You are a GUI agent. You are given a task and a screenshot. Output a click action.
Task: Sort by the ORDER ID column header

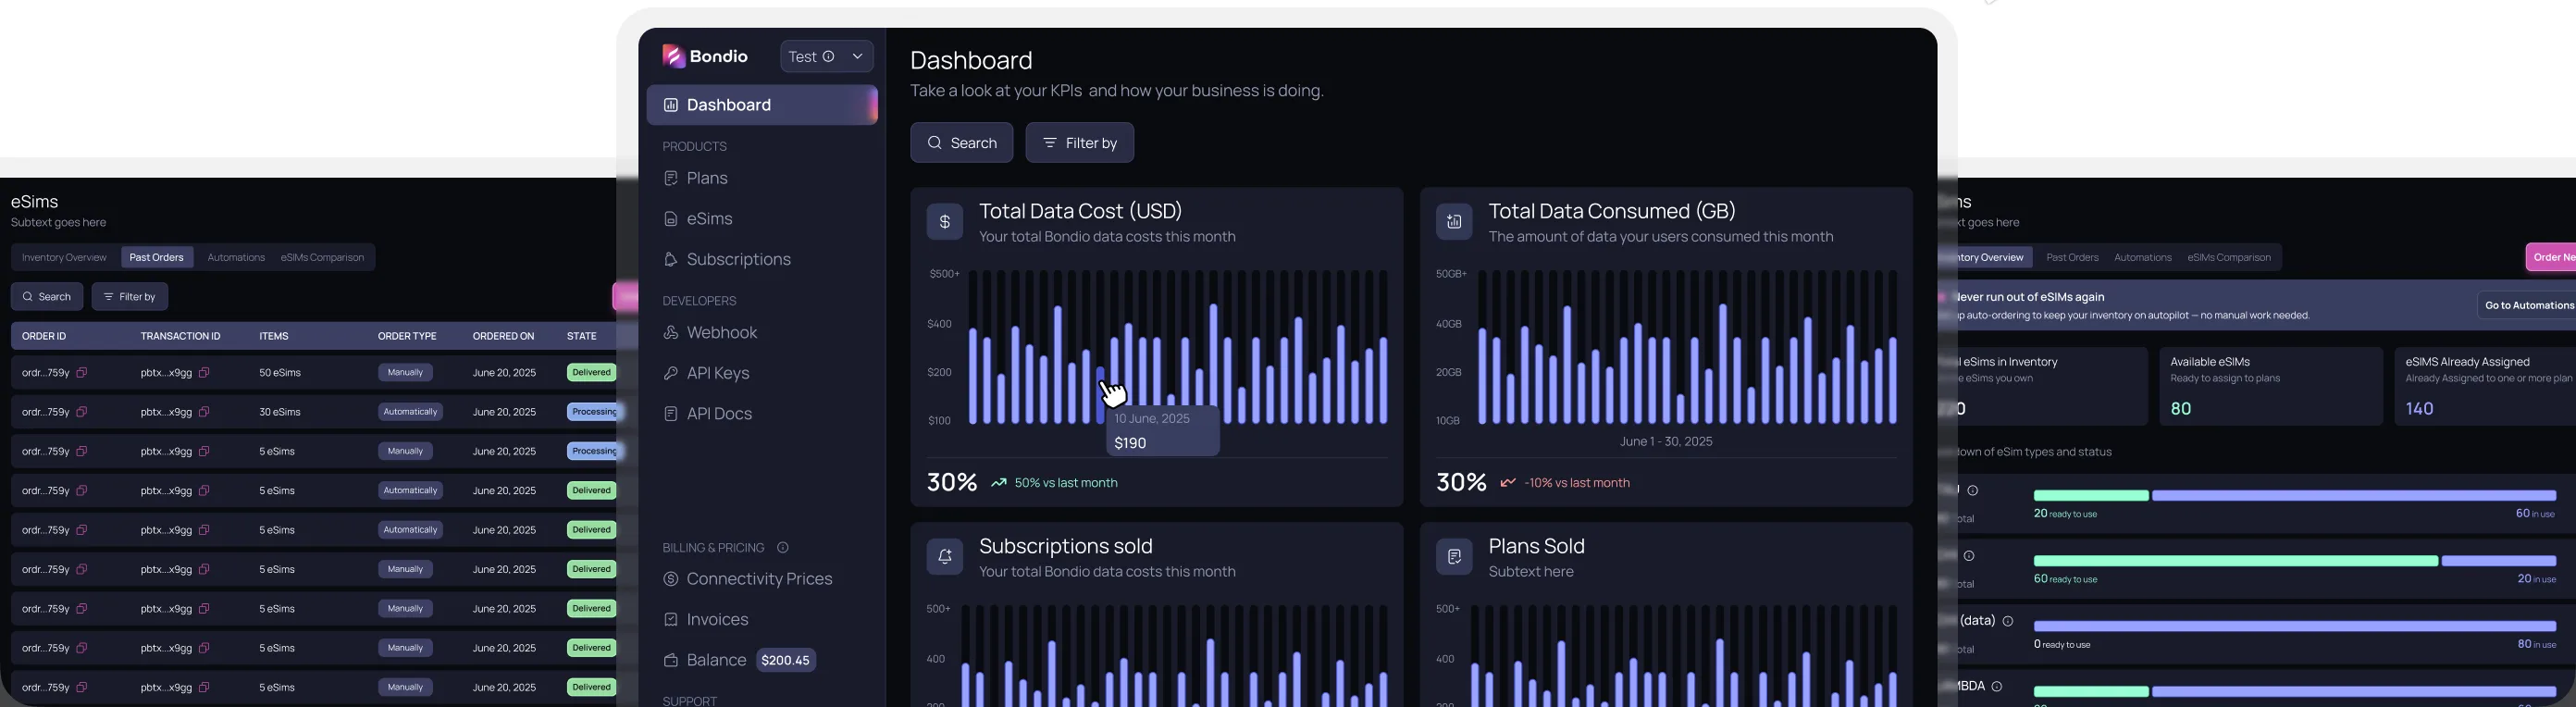(x=44, y=337)
